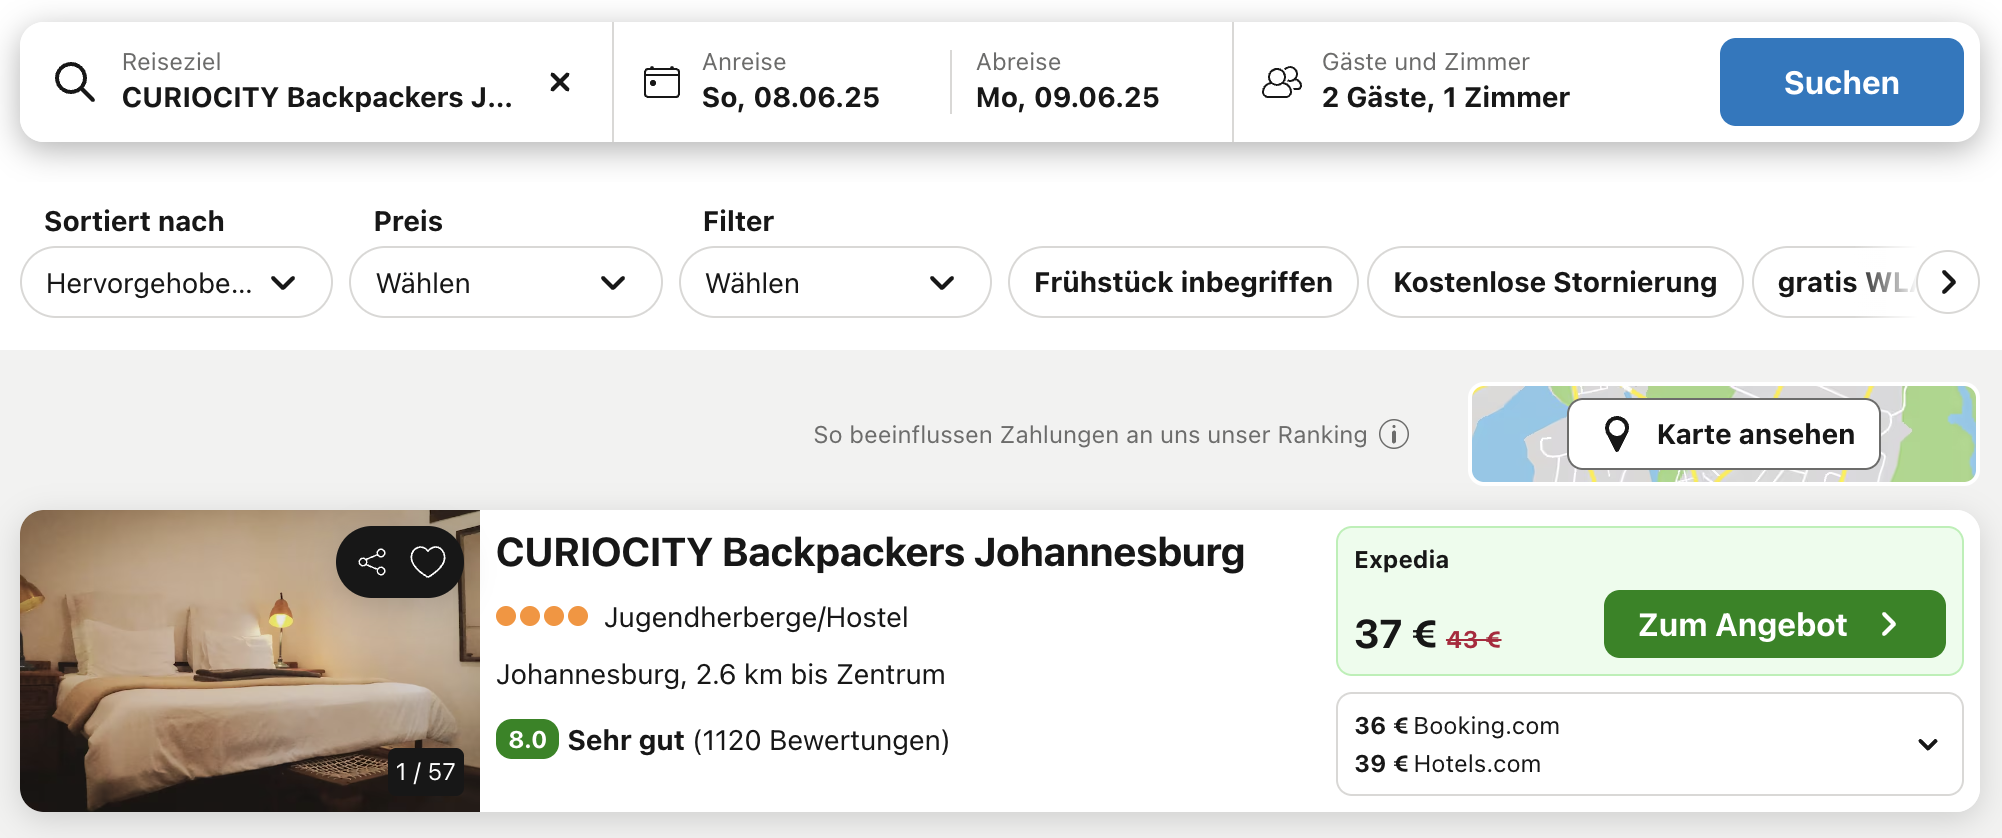Viewport: 2002px width, 838px height.
Task: Toggle the Kostenlose Stornierung filter
Action: 1555,282
